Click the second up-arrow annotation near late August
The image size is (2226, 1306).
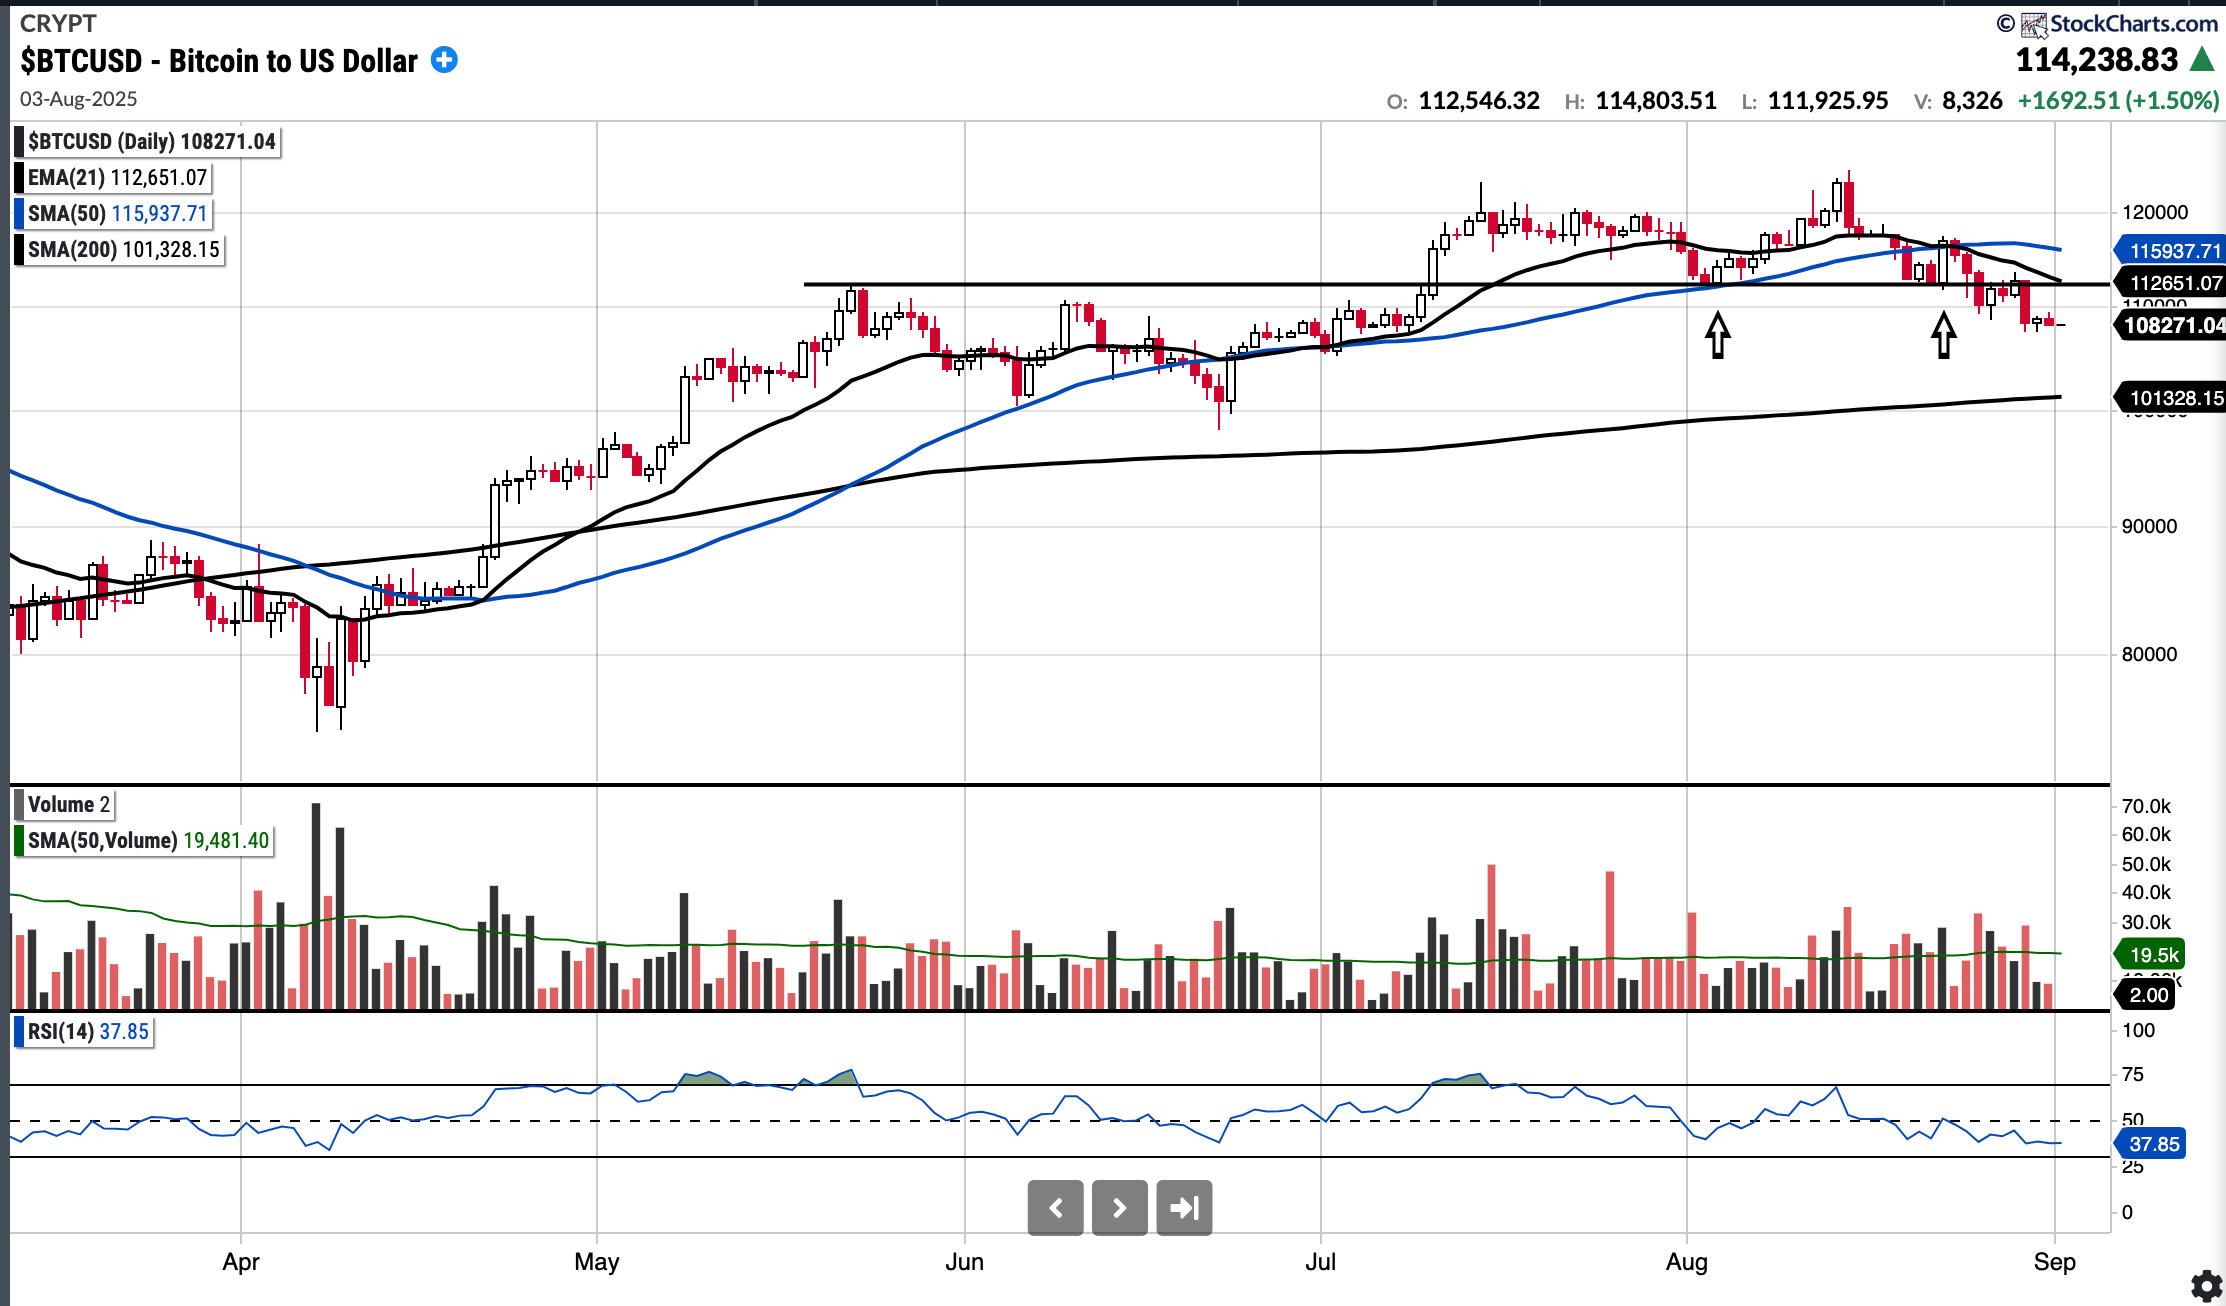pos(1943,335)
